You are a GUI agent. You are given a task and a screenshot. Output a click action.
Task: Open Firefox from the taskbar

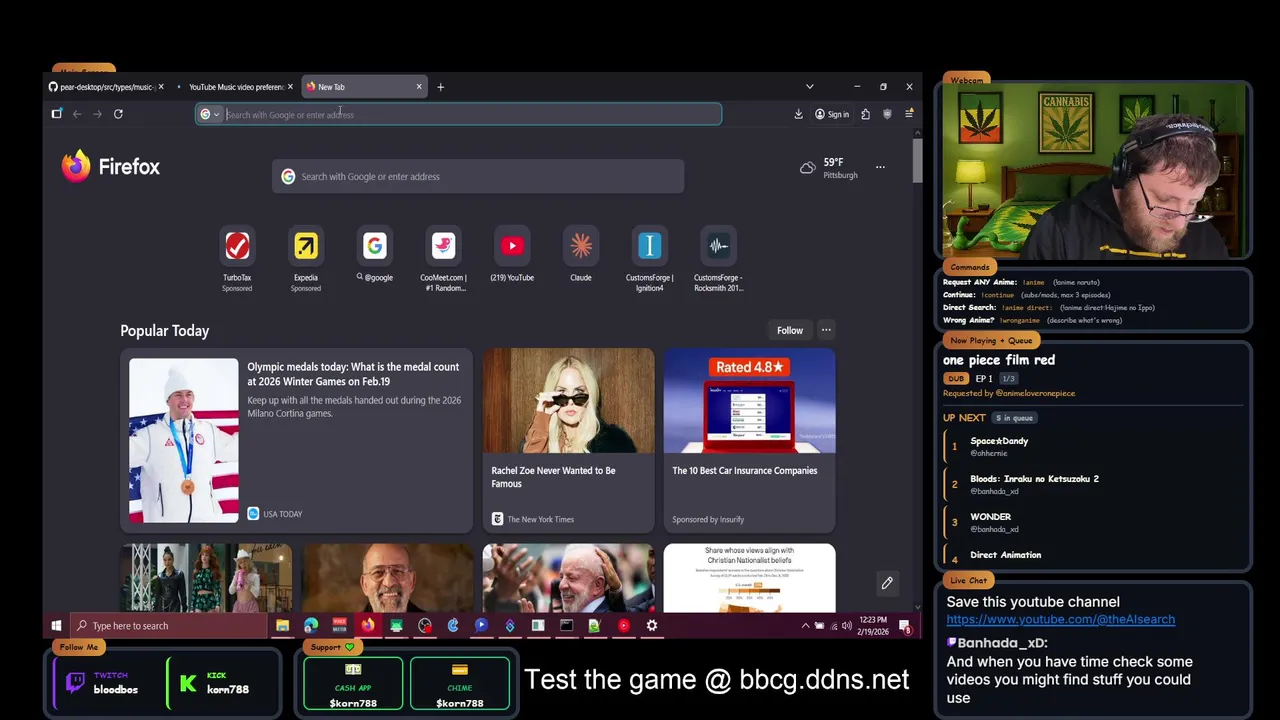coord(368,626)
